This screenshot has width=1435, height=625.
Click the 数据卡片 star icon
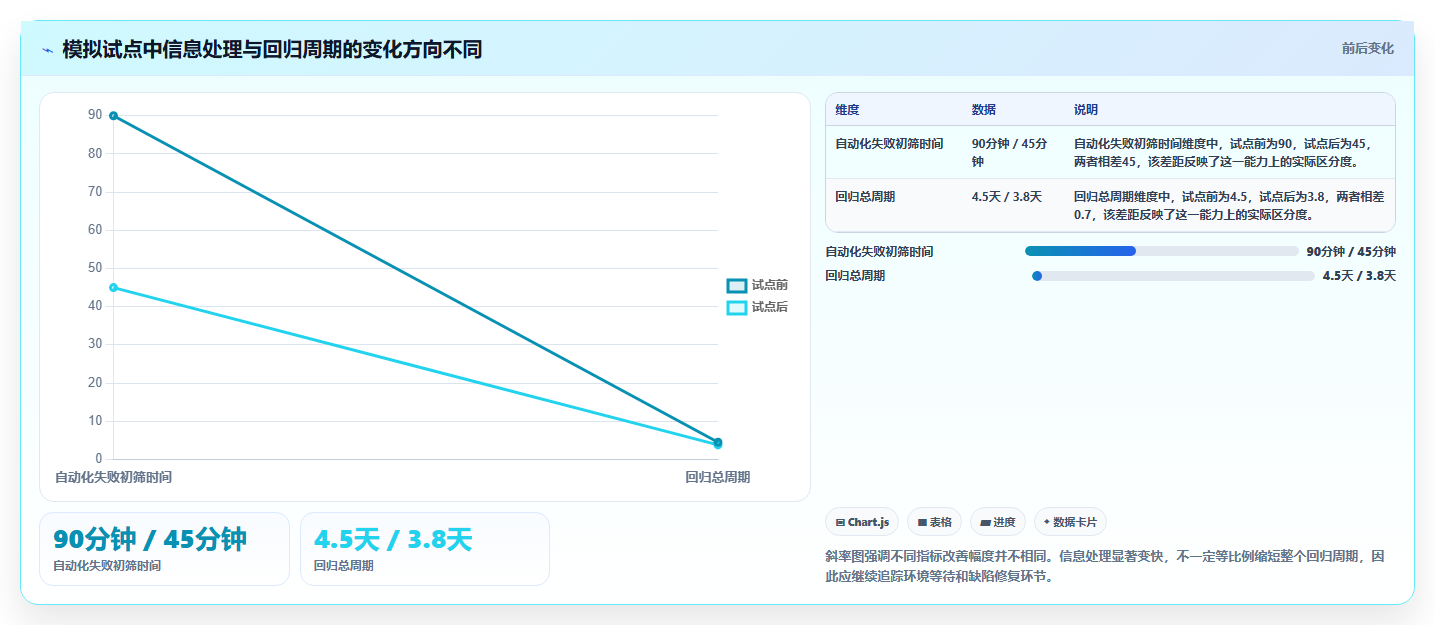[1047, 522]
